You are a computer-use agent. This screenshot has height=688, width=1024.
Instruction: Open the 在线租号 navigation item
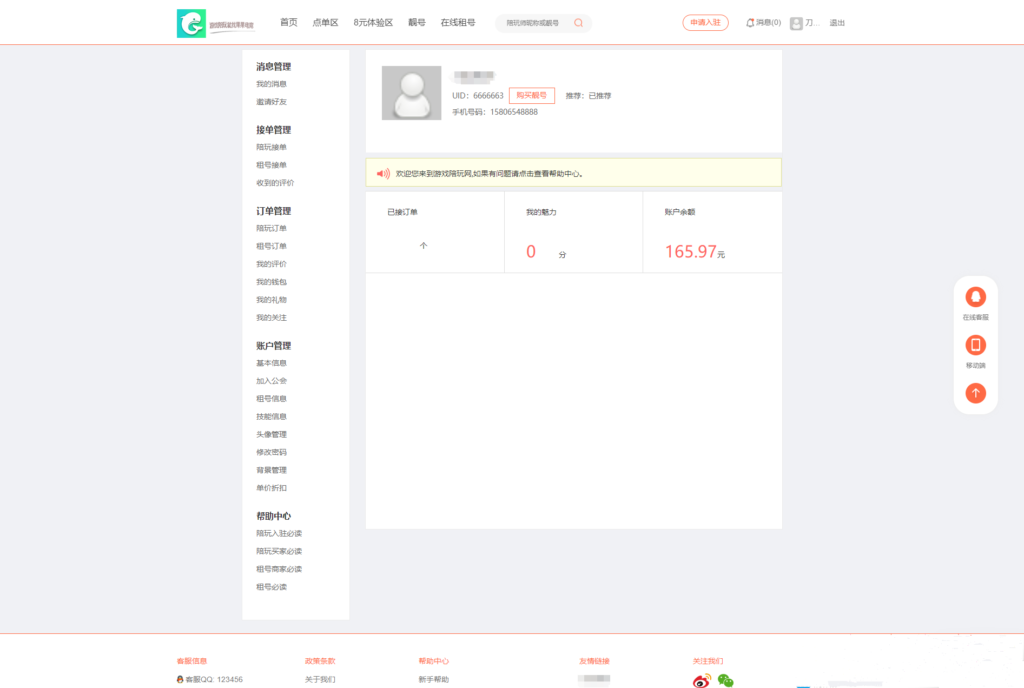point(458,22)
